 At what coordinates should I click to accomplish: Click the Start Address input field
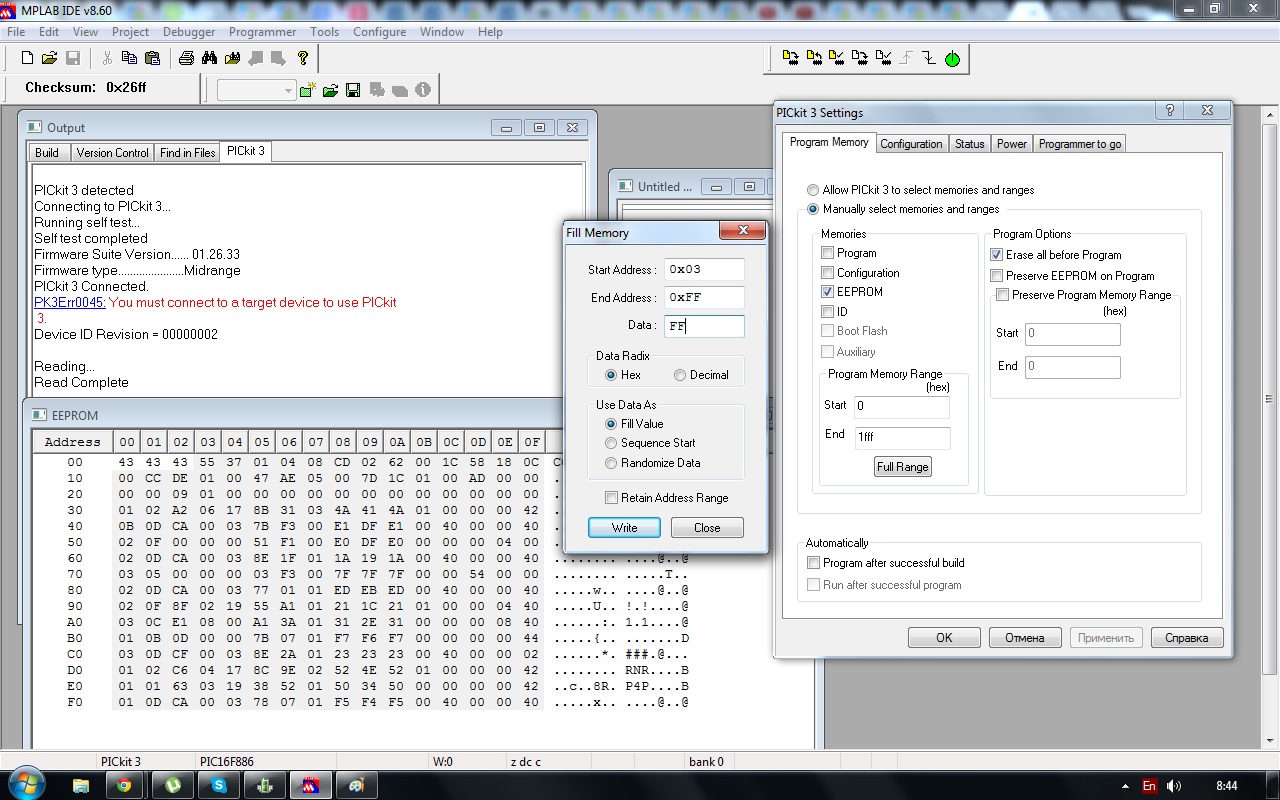pos(704,269)
